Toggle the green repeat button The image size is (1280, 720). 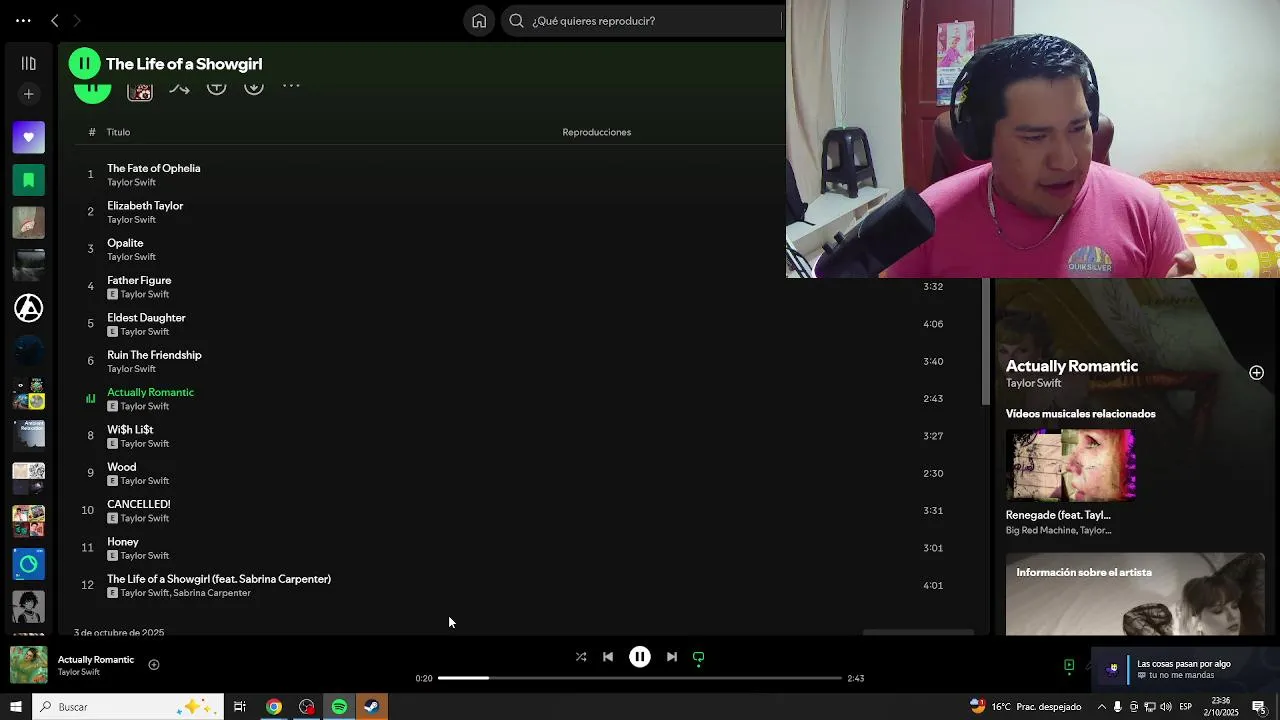pos(699,657)
